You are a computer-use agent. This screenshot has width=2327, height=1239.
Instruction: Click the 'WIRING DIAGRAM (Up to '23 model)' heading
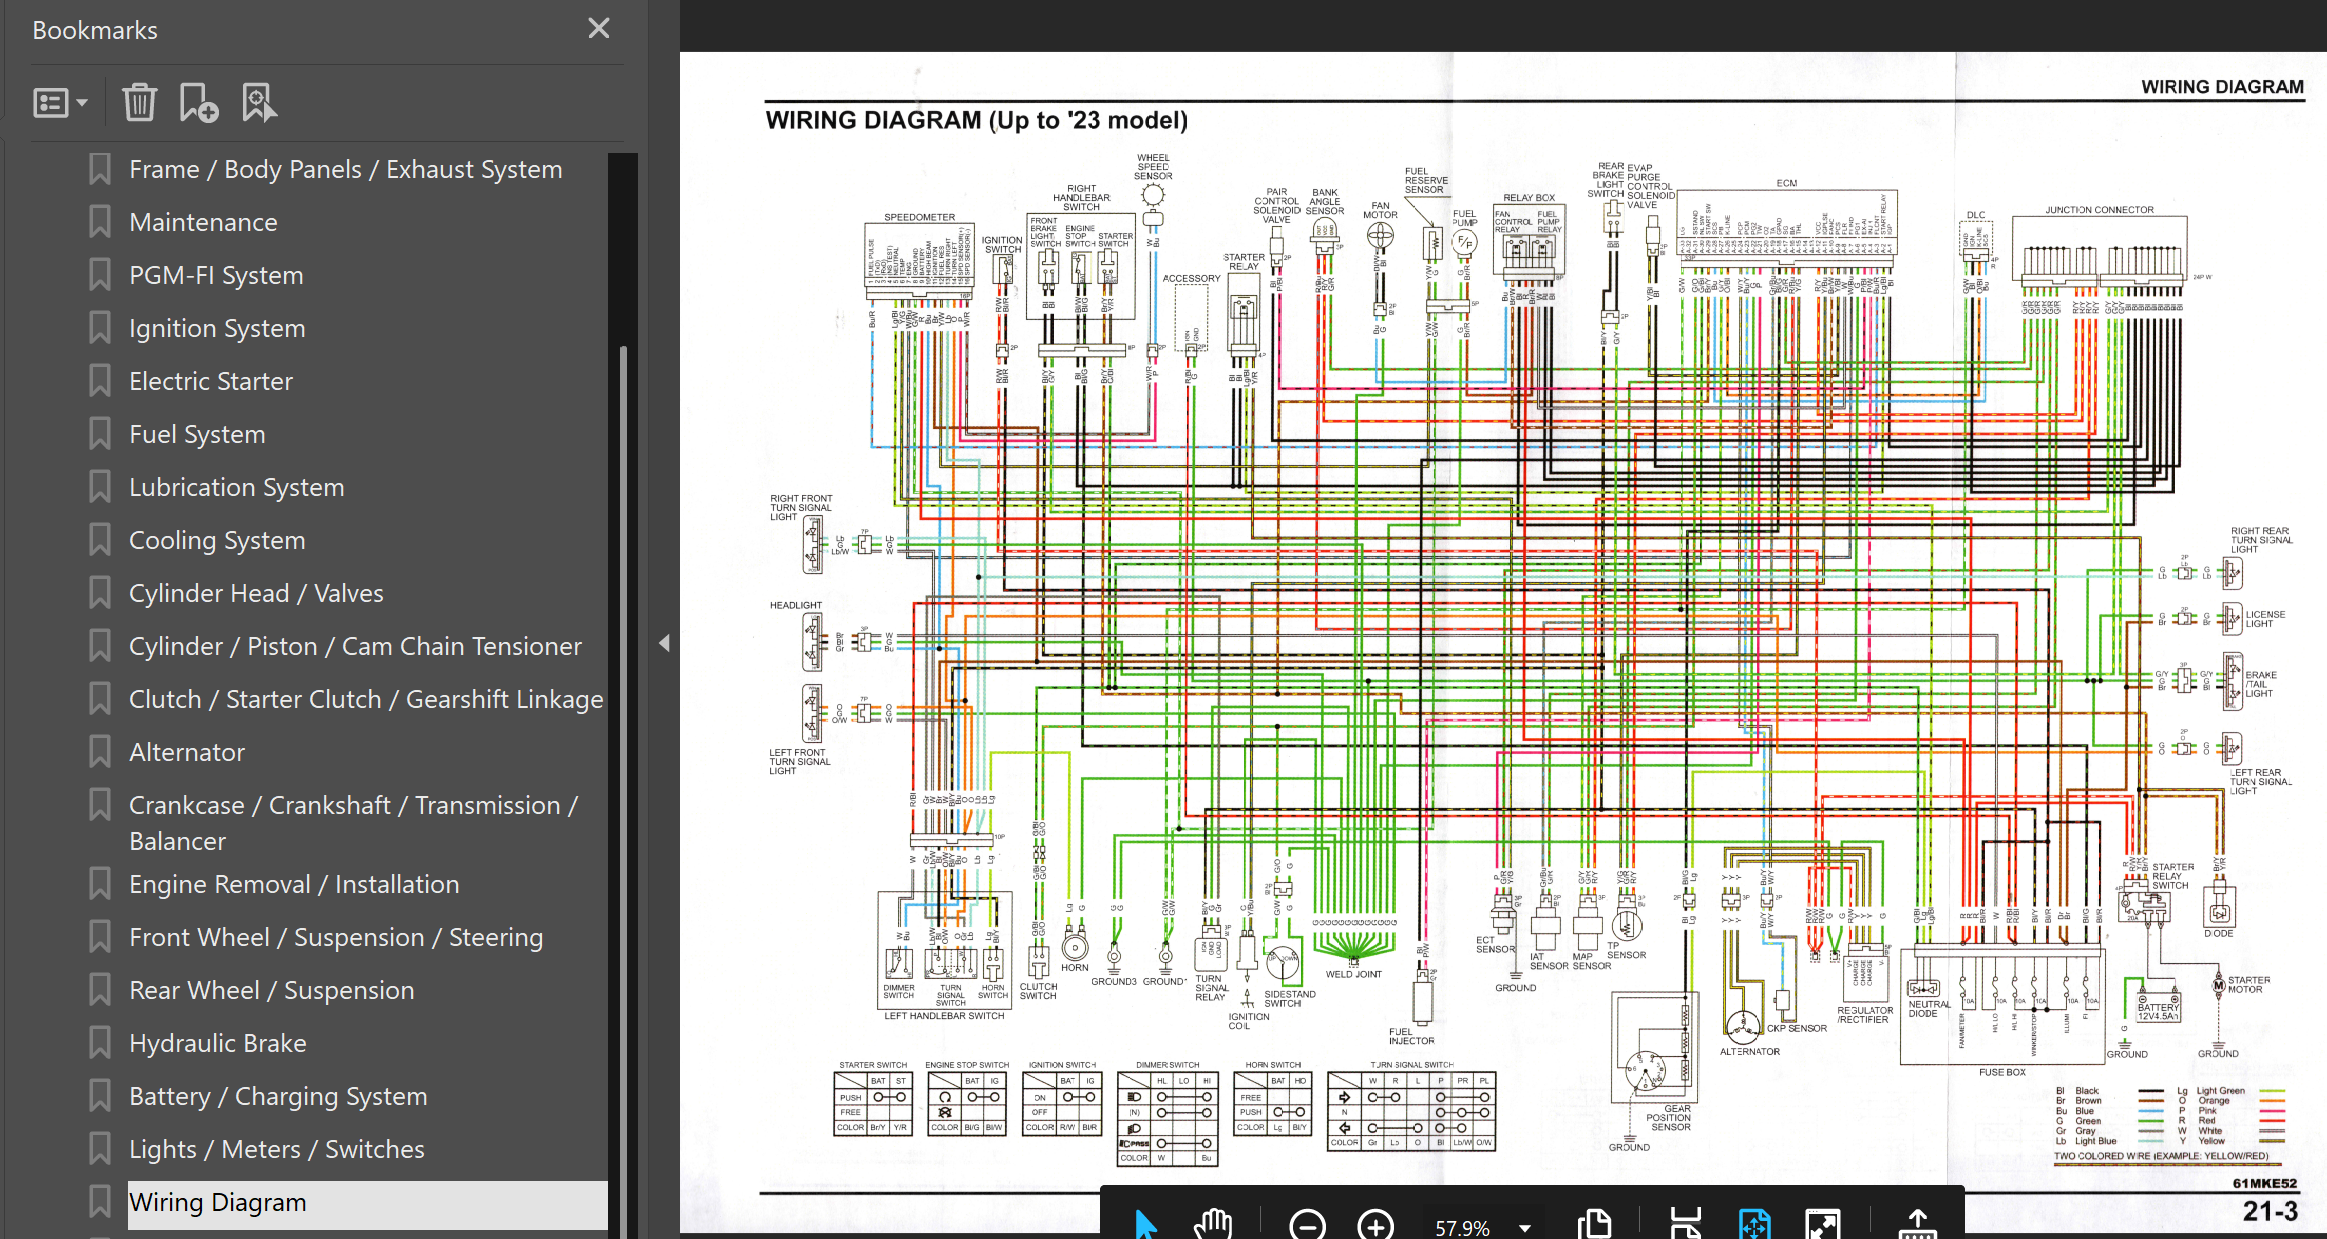point(976,121)
